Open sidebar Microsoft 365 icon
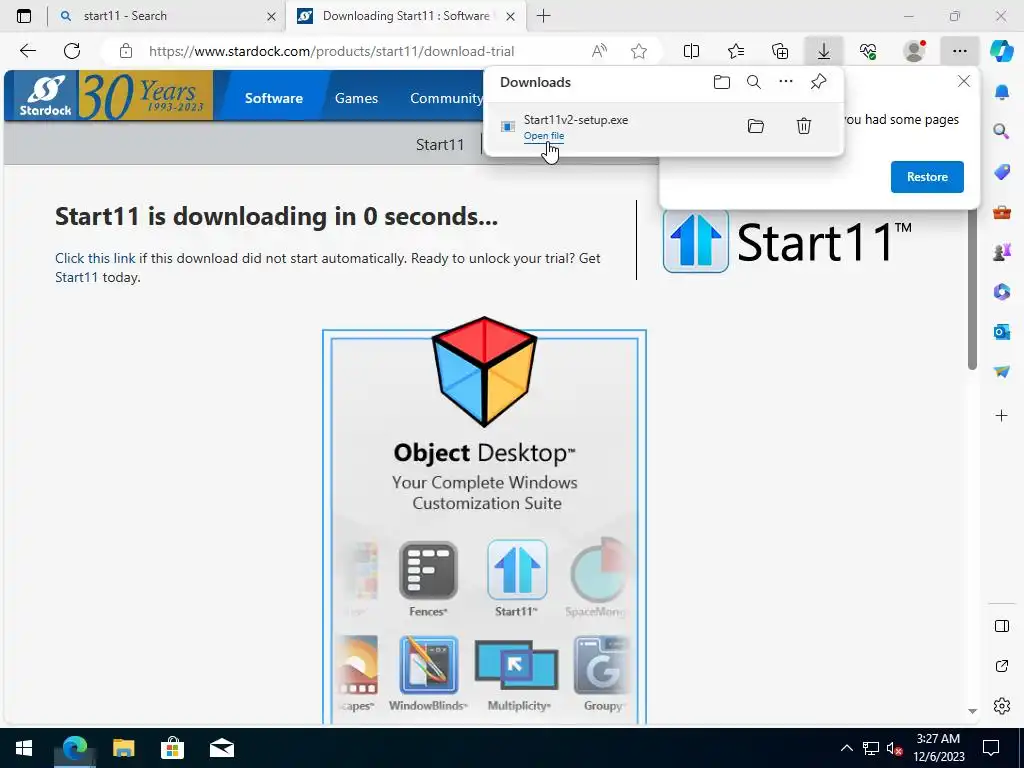Viewport: 1024px width, 768px height. pos(1002,291)
